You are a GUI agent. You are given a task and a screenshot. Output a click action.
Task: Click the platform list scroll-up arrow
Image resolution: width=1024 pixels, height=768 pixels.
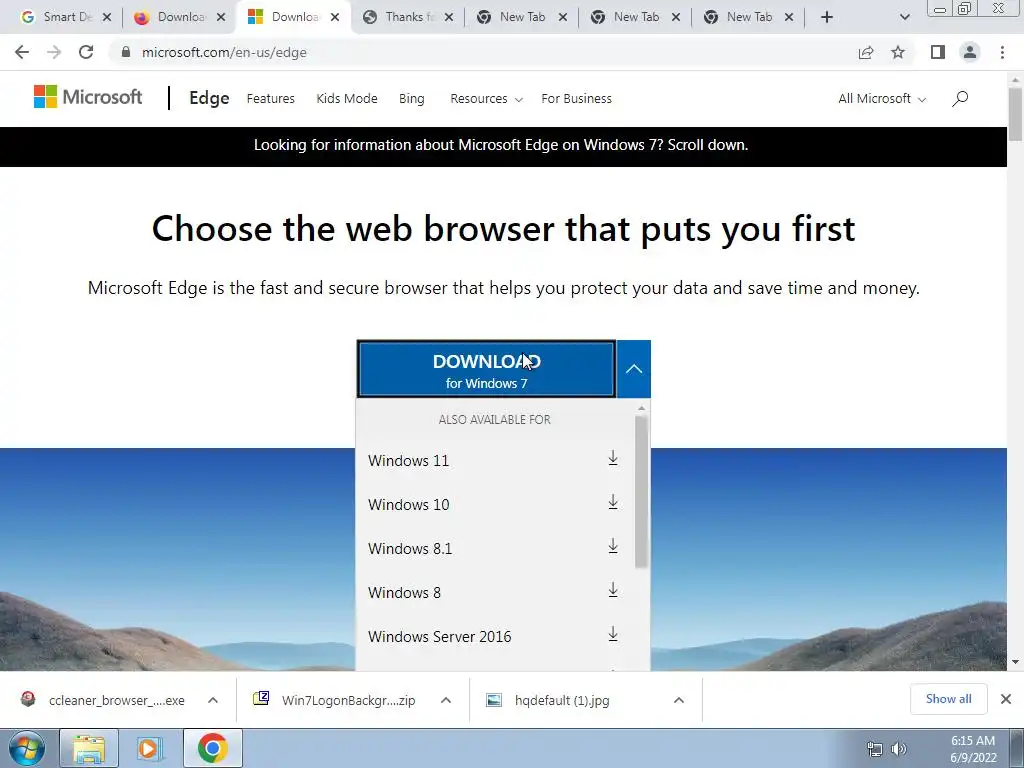point(641,408)
